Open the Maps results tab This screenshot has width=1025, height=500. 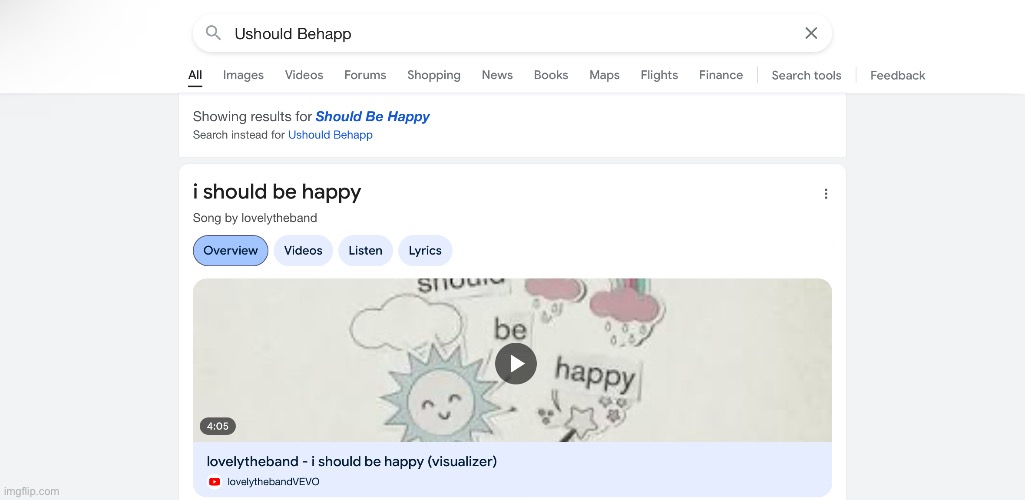[604, 75]
